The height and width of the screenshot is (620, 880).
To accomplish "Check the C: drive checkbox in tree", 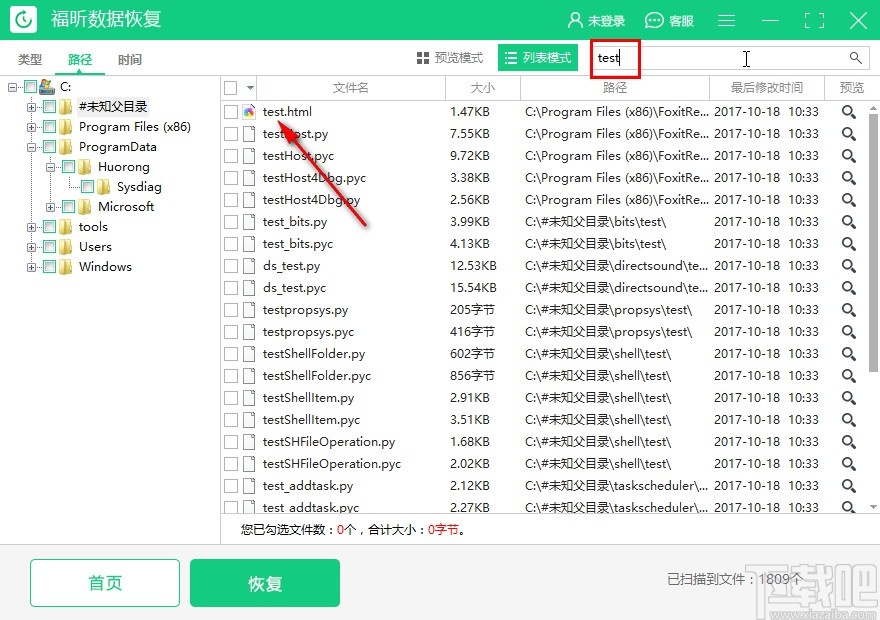I will 30,86.
